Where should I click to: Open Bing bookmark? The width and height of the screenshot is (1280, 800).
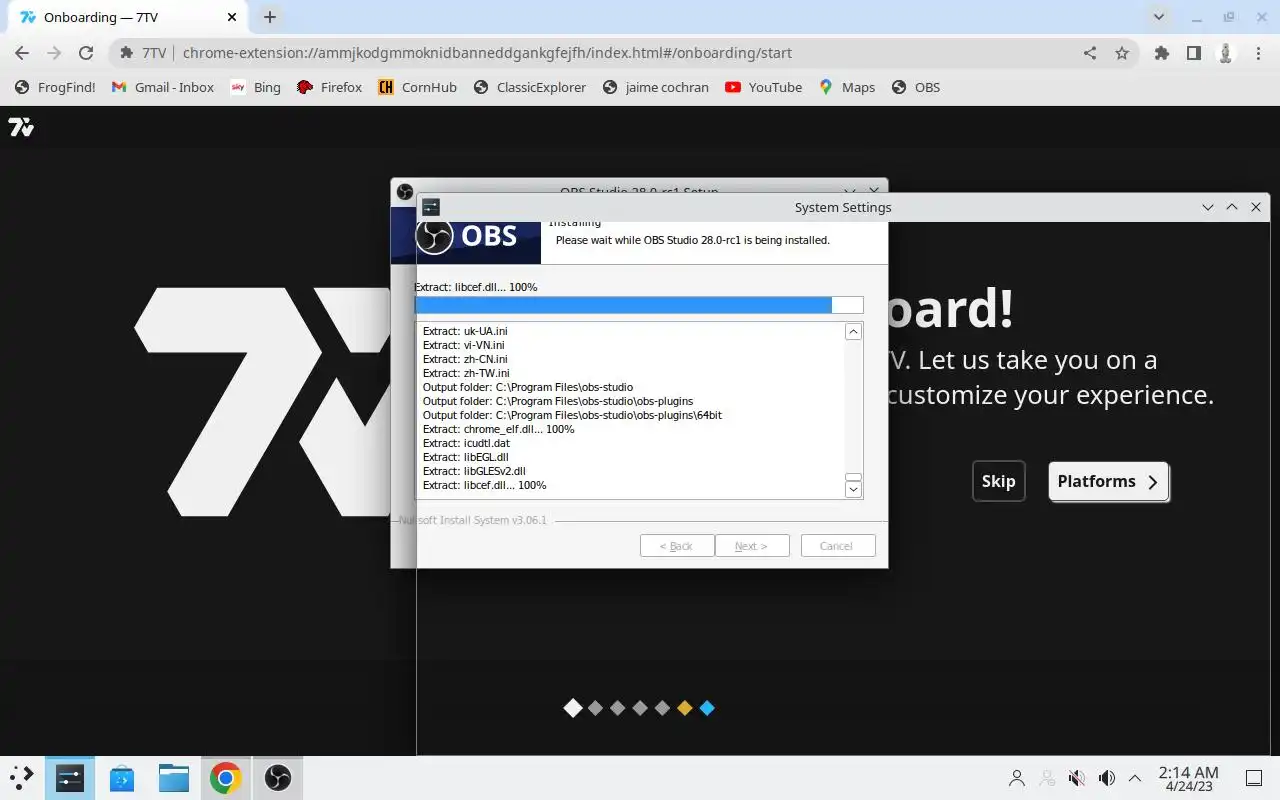pos(256,87)
